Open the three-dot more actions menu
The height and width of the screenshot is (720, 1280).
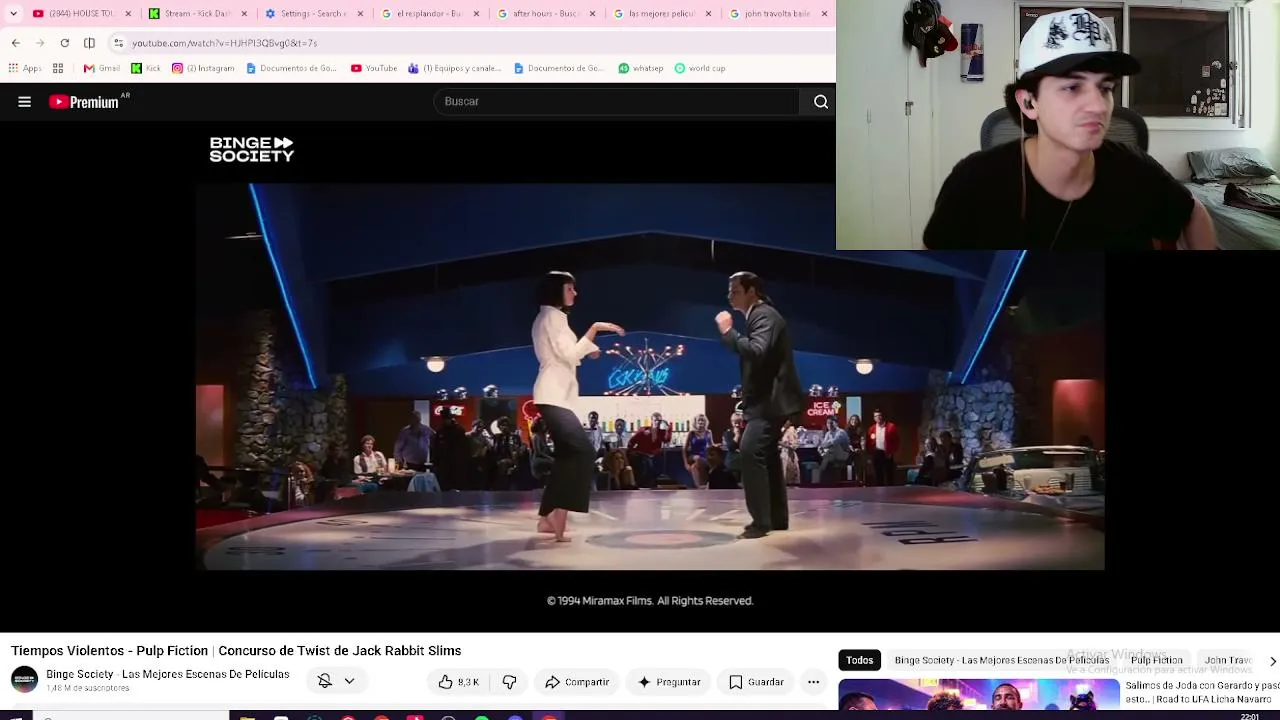point(813,682)
